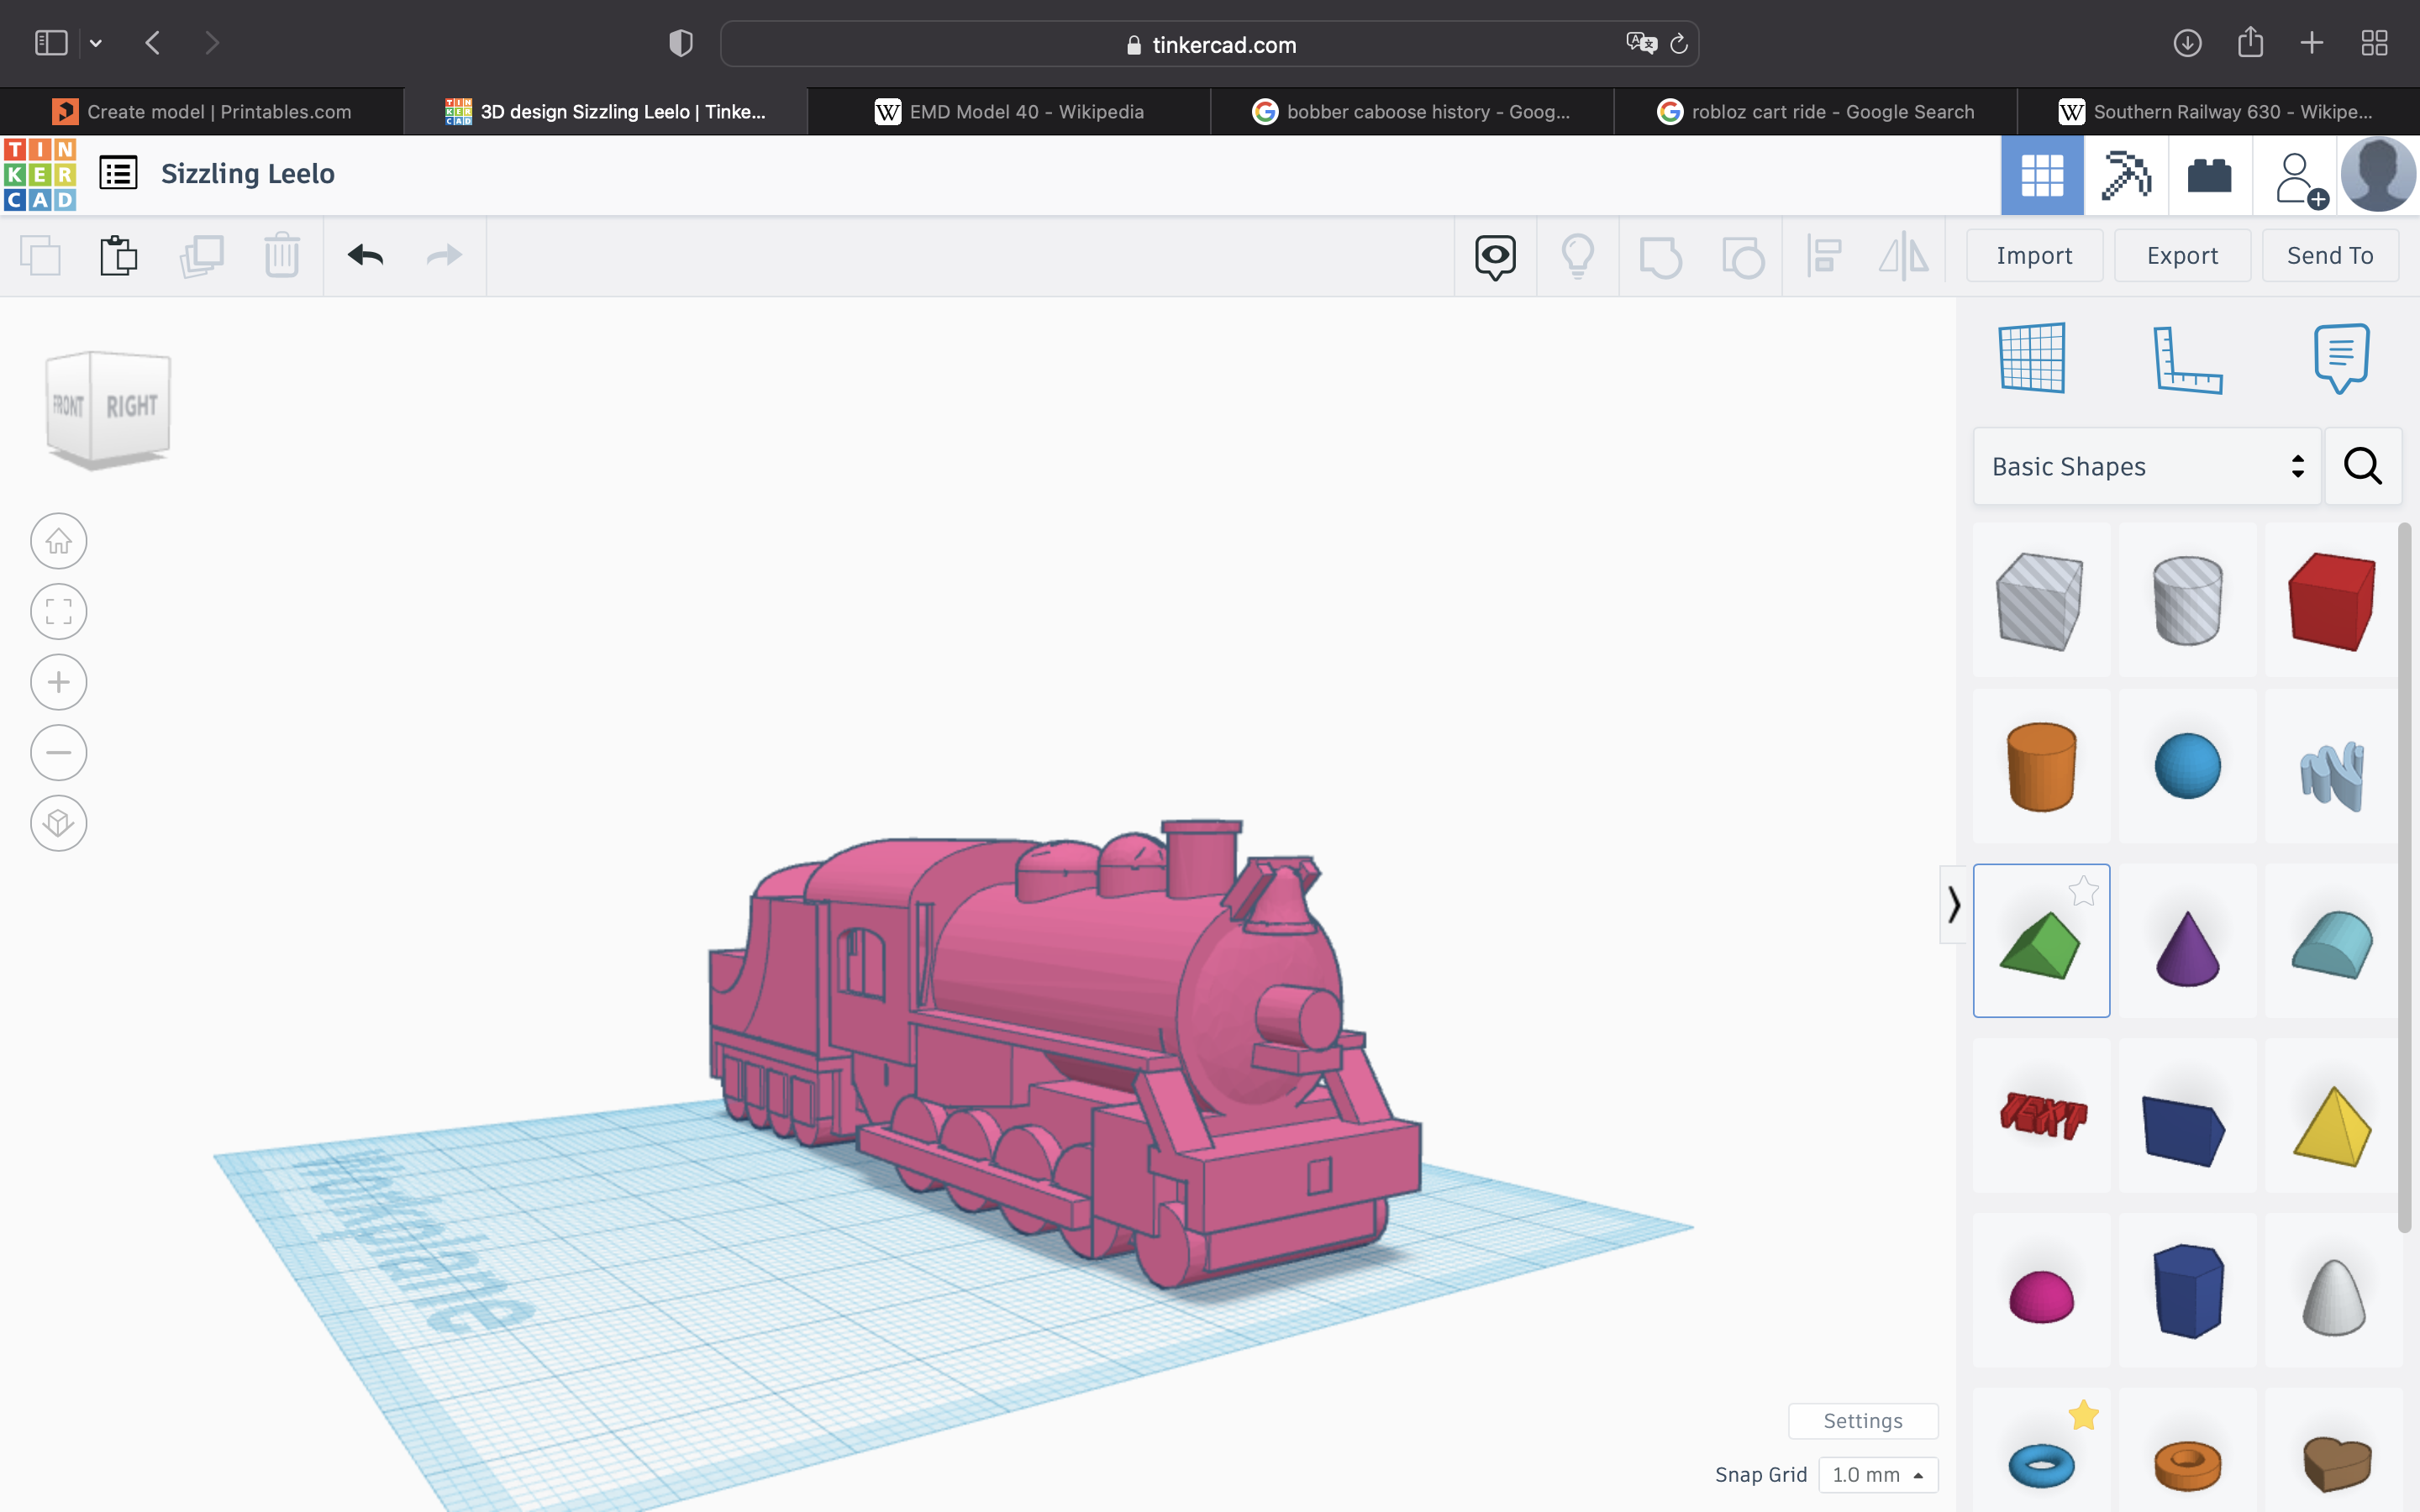Screen dimensions: 2420x1512
Task: Zoom in with the plus button
Action: point(59,682)
